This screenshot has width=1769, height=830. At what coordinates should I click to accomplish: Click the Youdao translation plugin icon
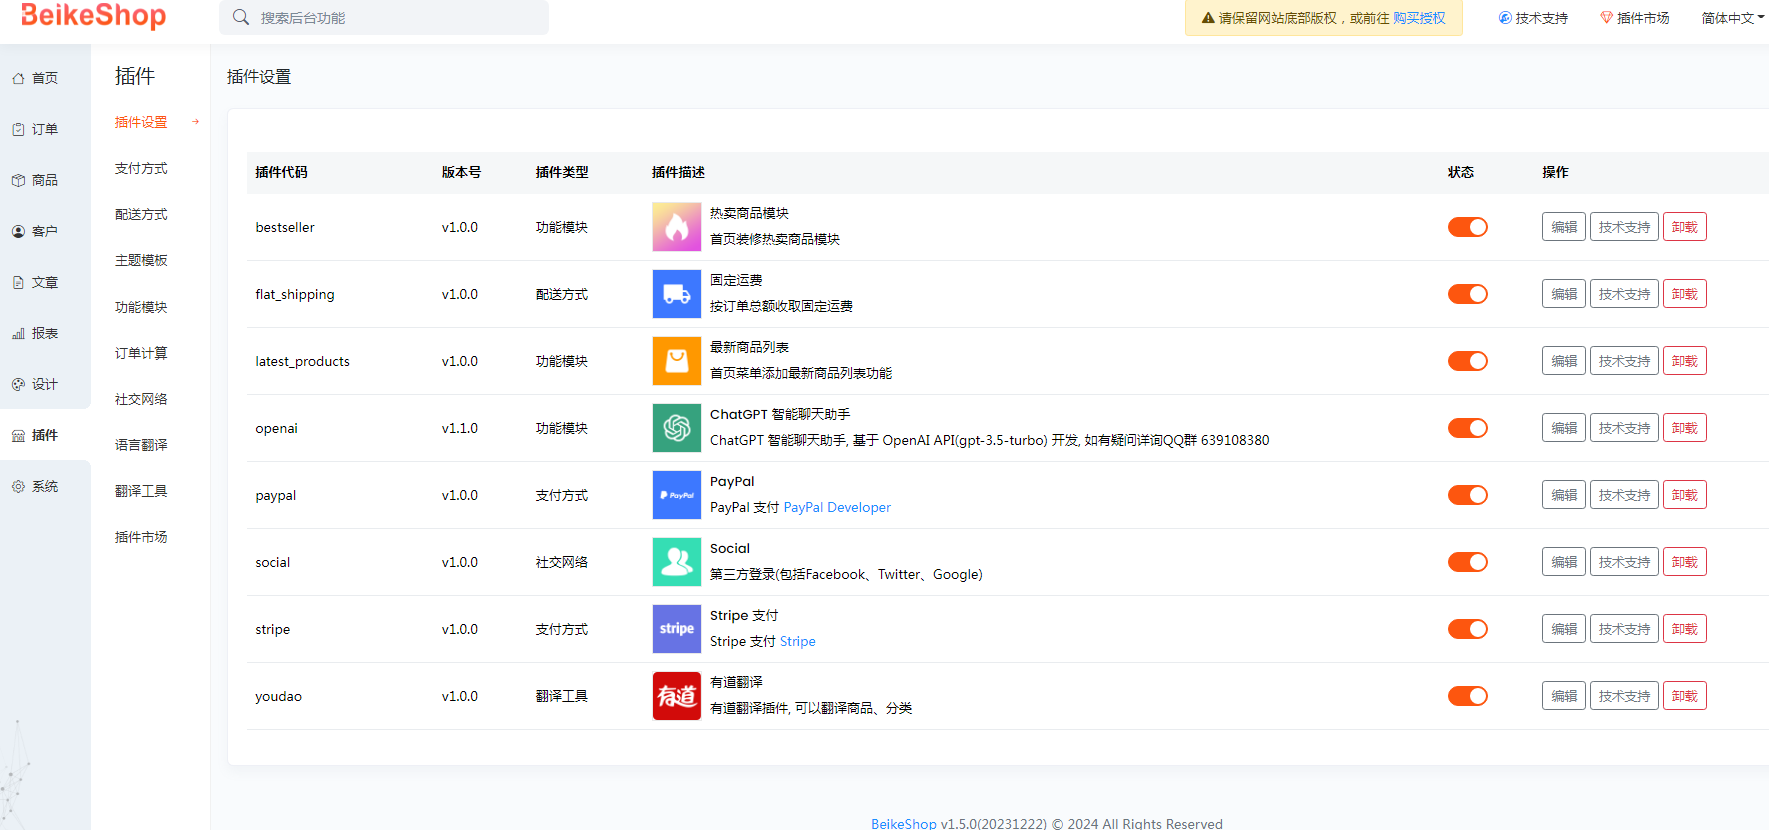coord(676,696)
